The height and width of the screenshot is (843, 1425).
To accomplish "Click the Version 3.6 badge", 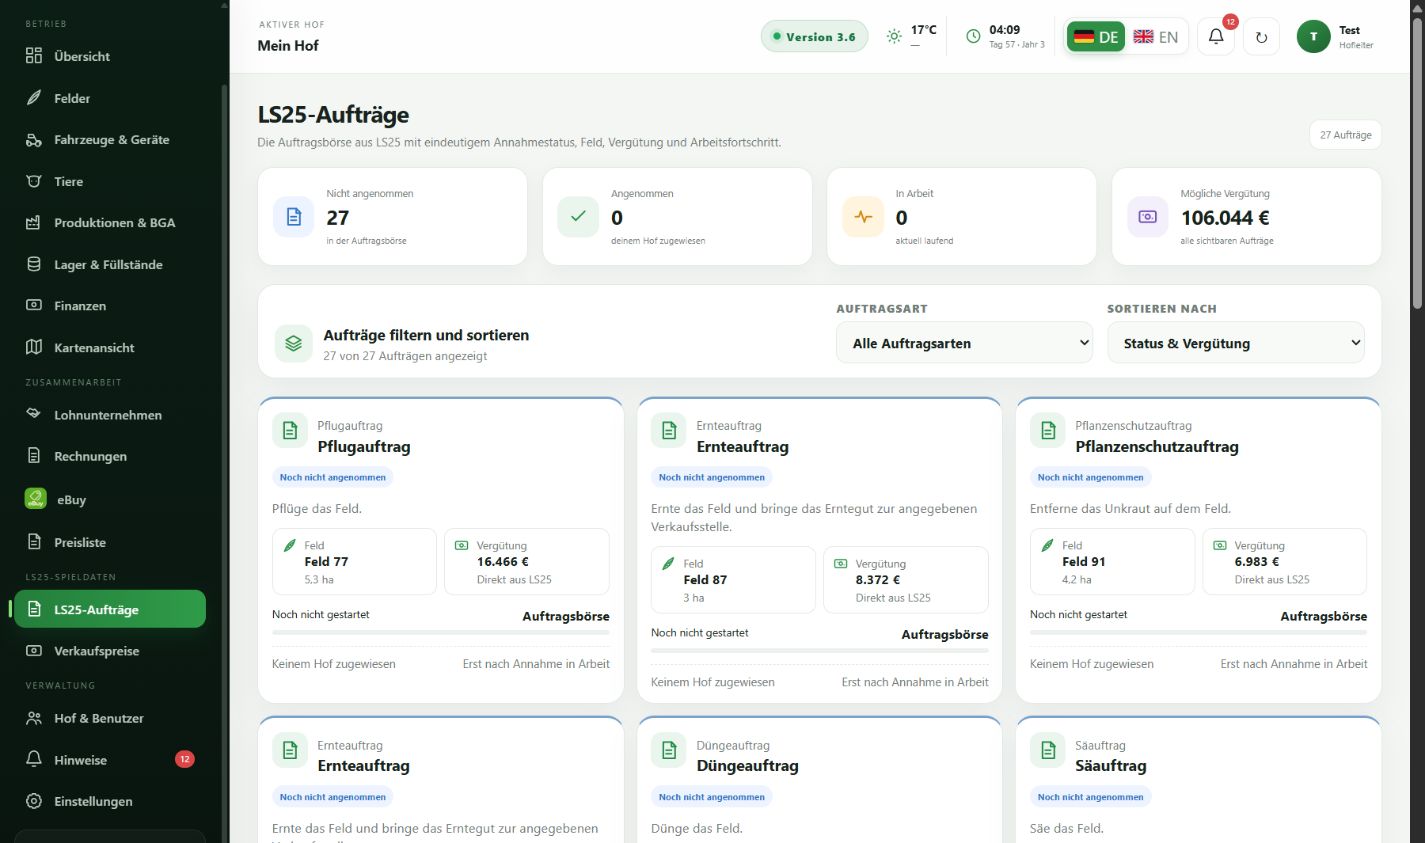I will 814,37.
